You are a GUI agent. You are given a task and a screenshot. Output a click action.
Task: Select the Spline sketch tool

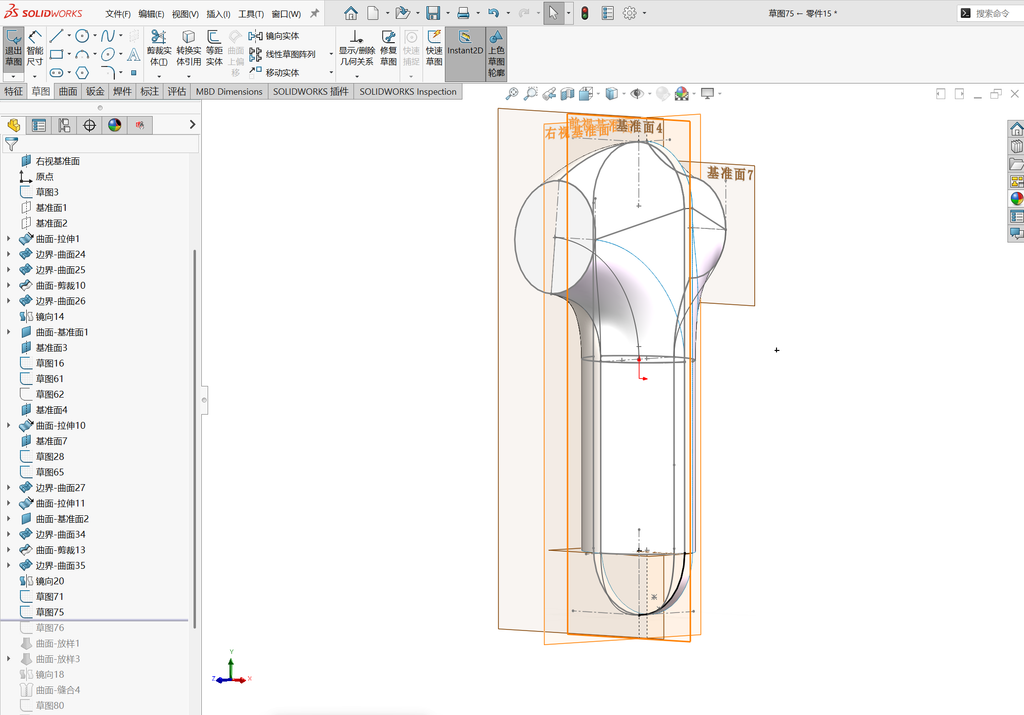[x=108, y=36]
